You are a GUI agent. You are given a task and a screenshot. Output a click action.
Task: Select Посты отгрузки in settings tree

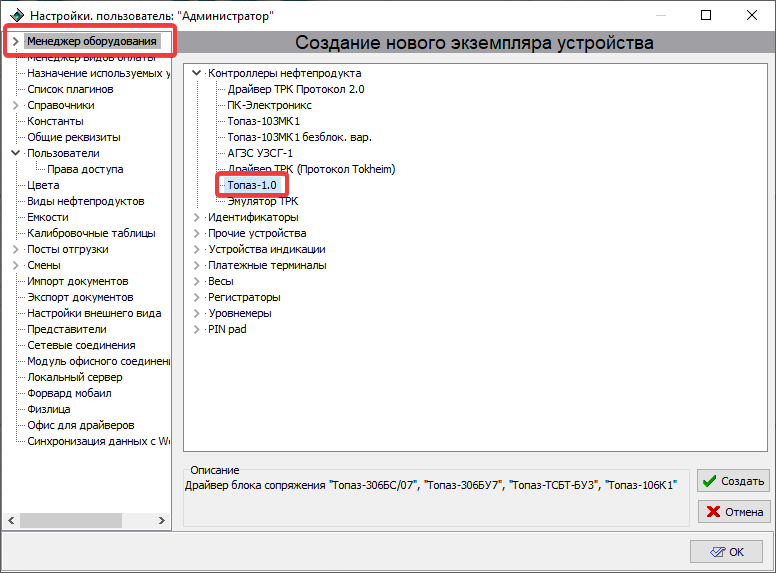(x=68, y=249)
